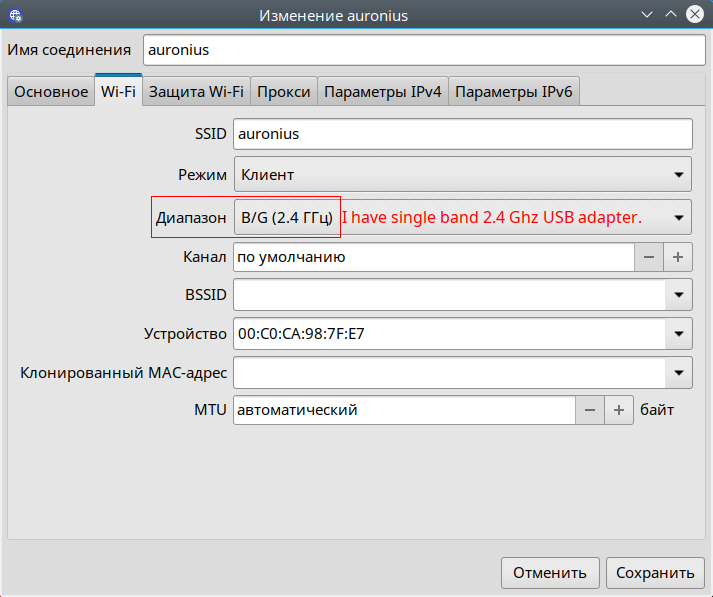The height and width of the screenshot is (597, 713).
Task: Increase channel with plus button
Action: point(678,257)
